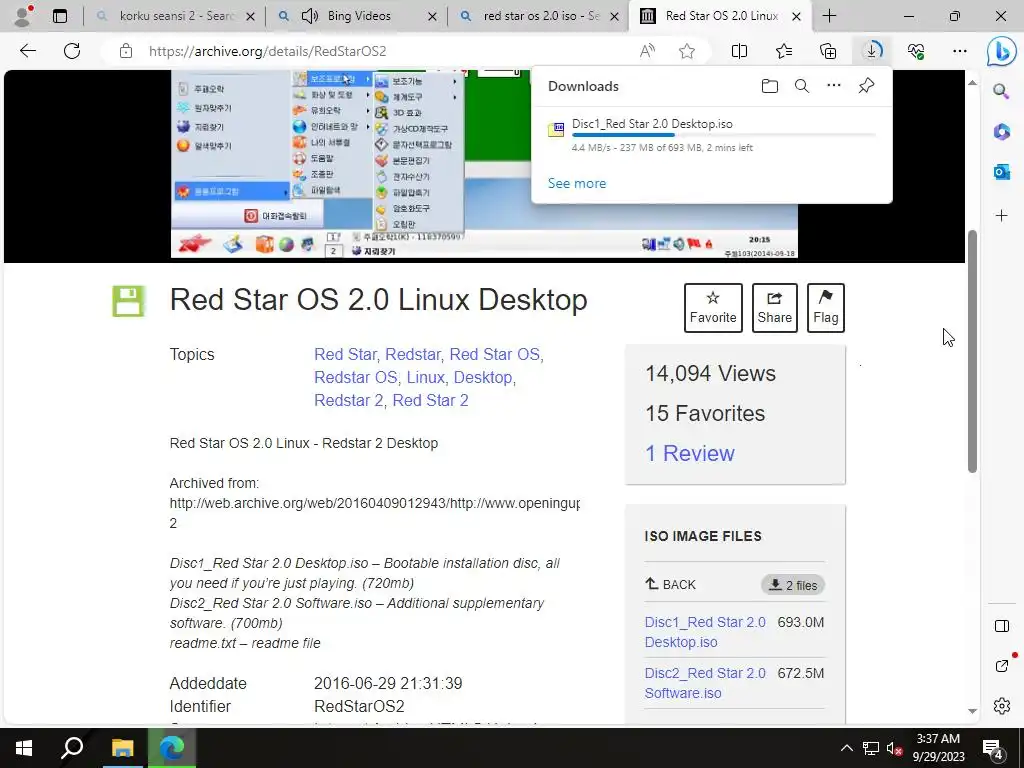The image size is (1024, 768).
Task: Click the site lock icon in address bar
Action: [x=126, y=51]
